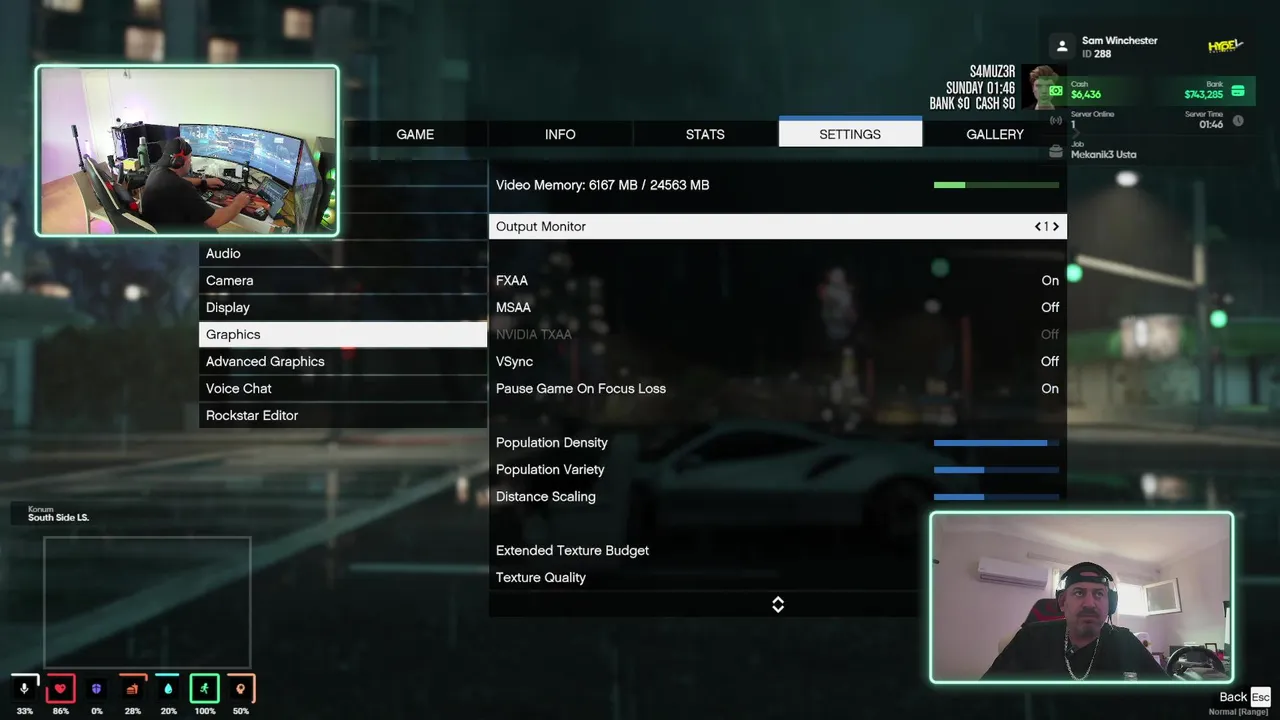Open the INFO tab
1280x720 pixels.
pyautogui.click(x=560, y=134)
